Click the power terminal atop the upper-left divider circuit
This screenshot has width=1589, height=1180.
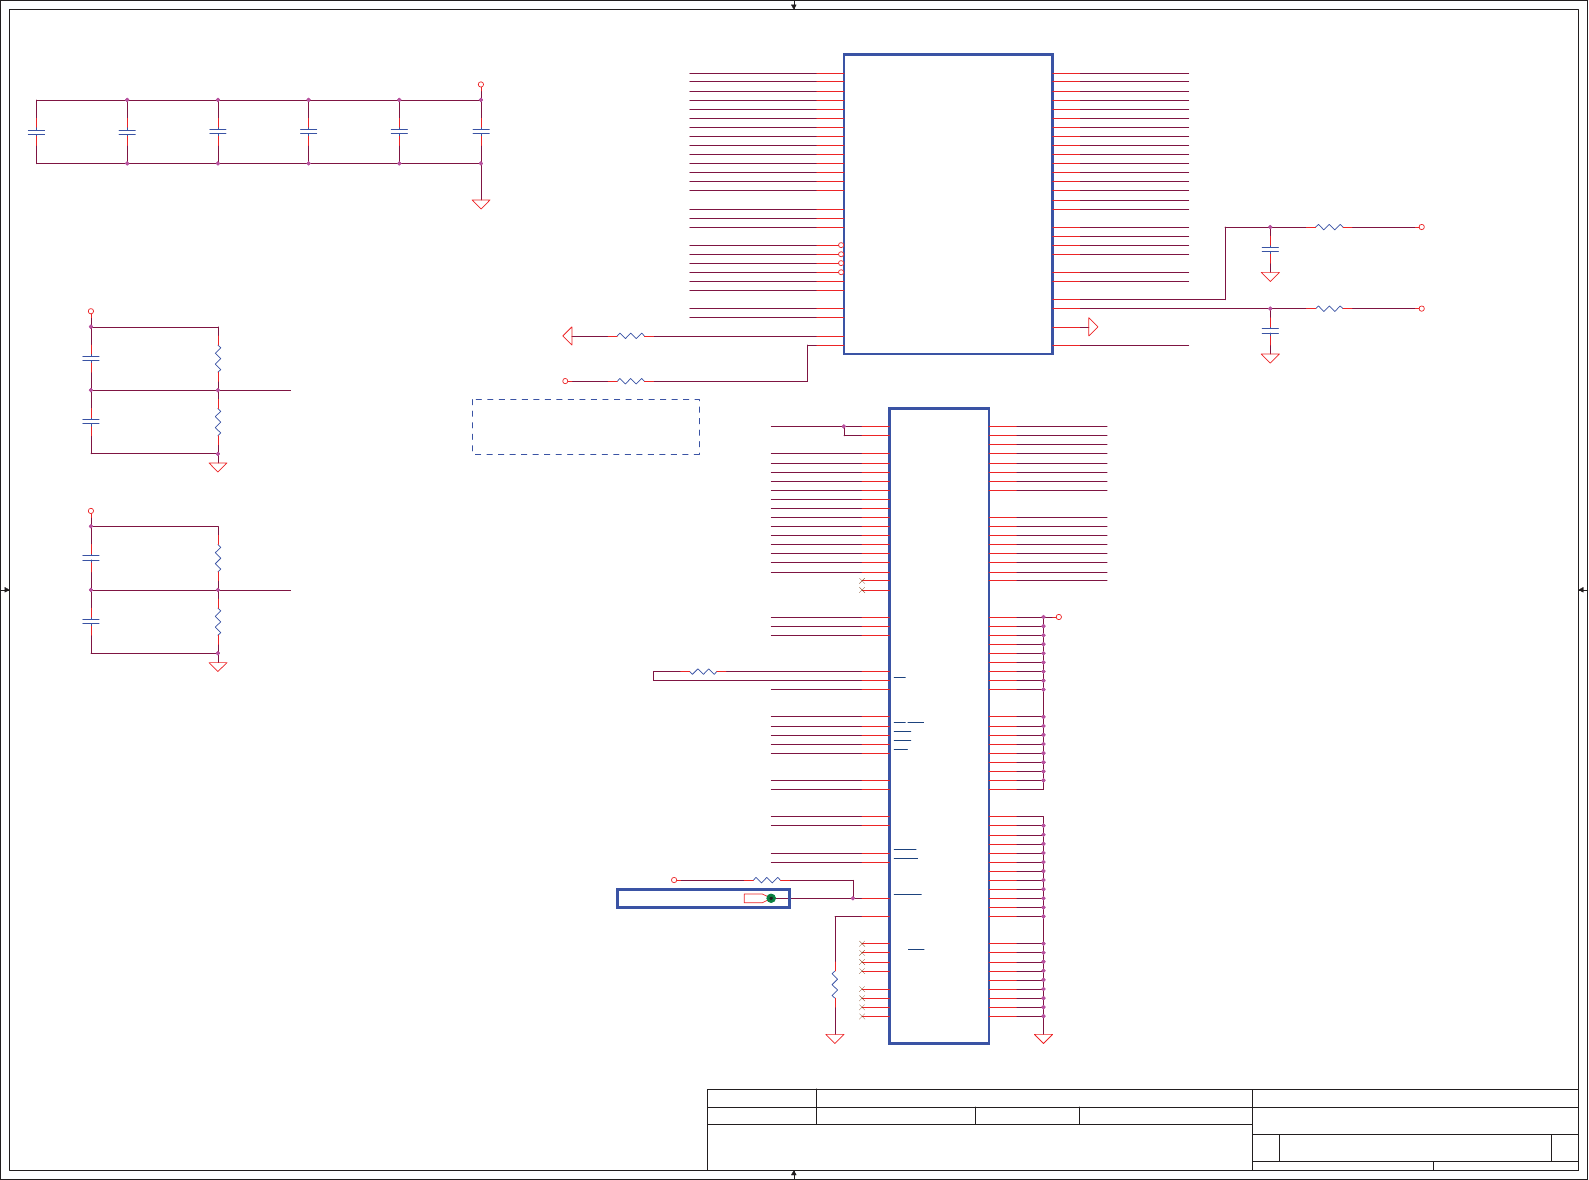pyautogui.click(x=91, y=311)
